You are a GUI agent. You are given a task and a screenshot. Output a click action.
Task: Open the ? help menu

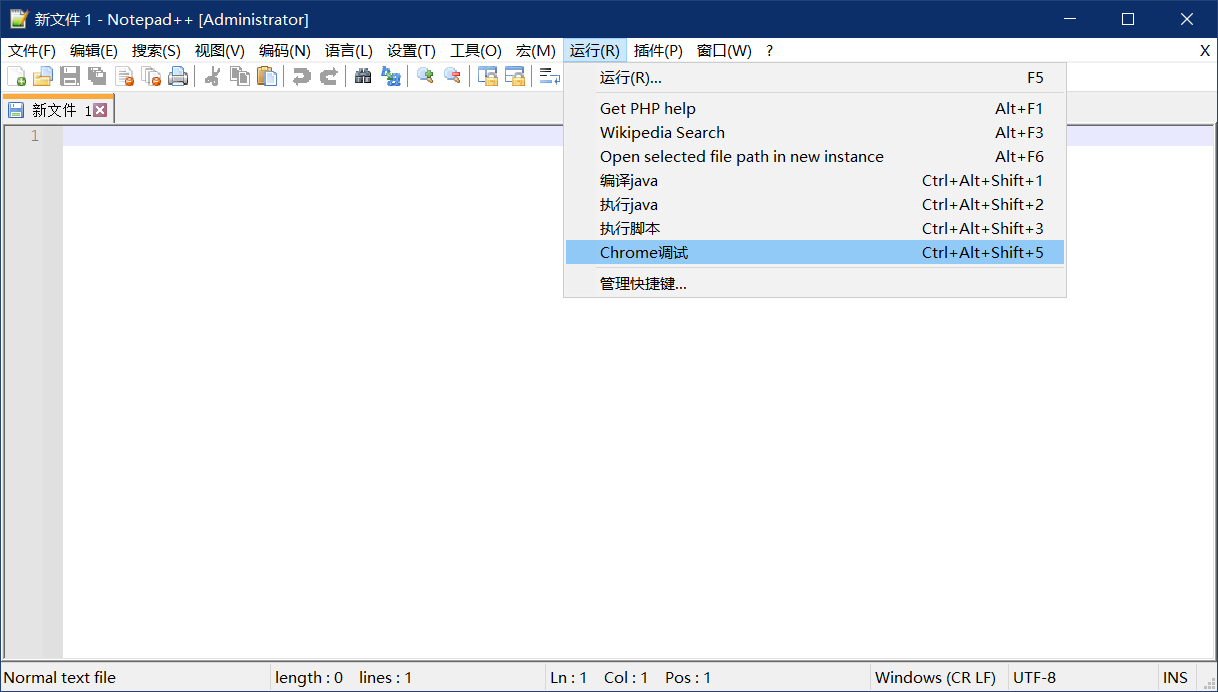[769, 51]
